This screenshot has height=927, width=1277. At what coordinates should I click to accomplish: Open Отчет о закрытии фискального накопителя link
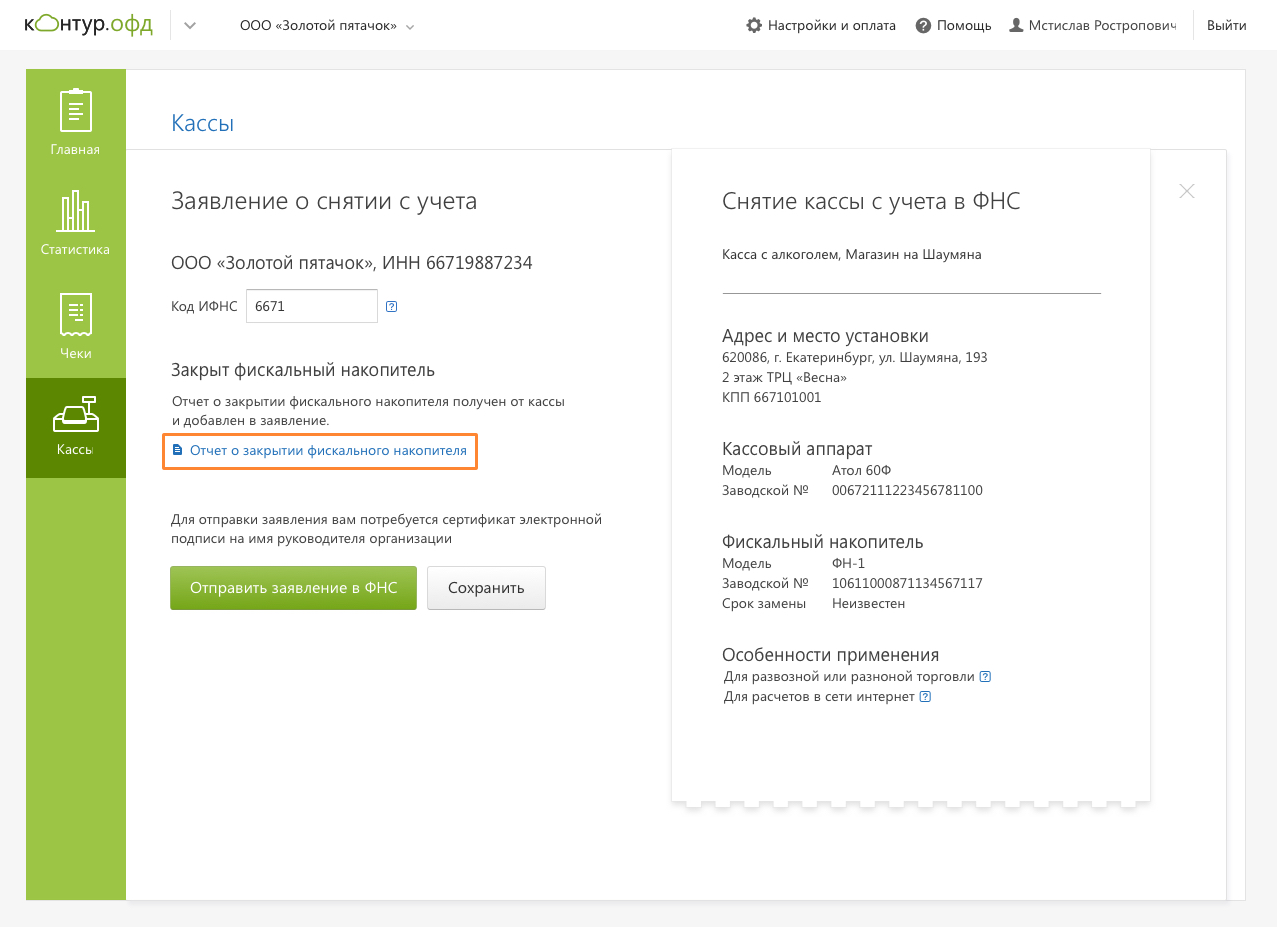pos(328,451)
